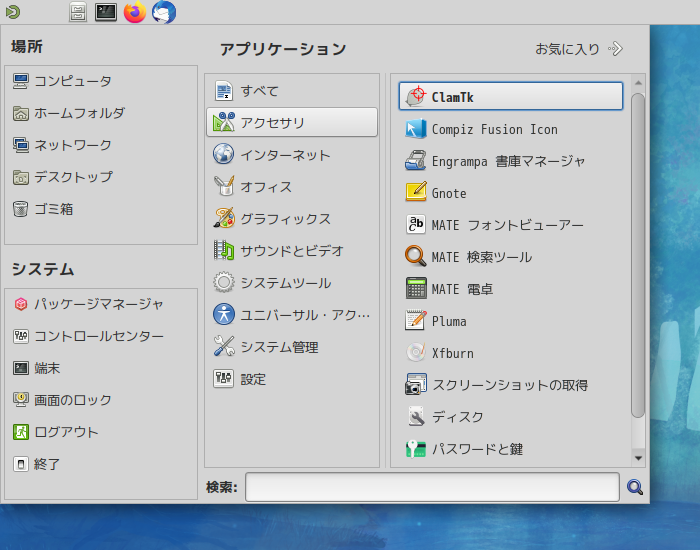Open ClamTk virus scanner
Viewport: 700px width, 550px height.
[x=511, y=96]
